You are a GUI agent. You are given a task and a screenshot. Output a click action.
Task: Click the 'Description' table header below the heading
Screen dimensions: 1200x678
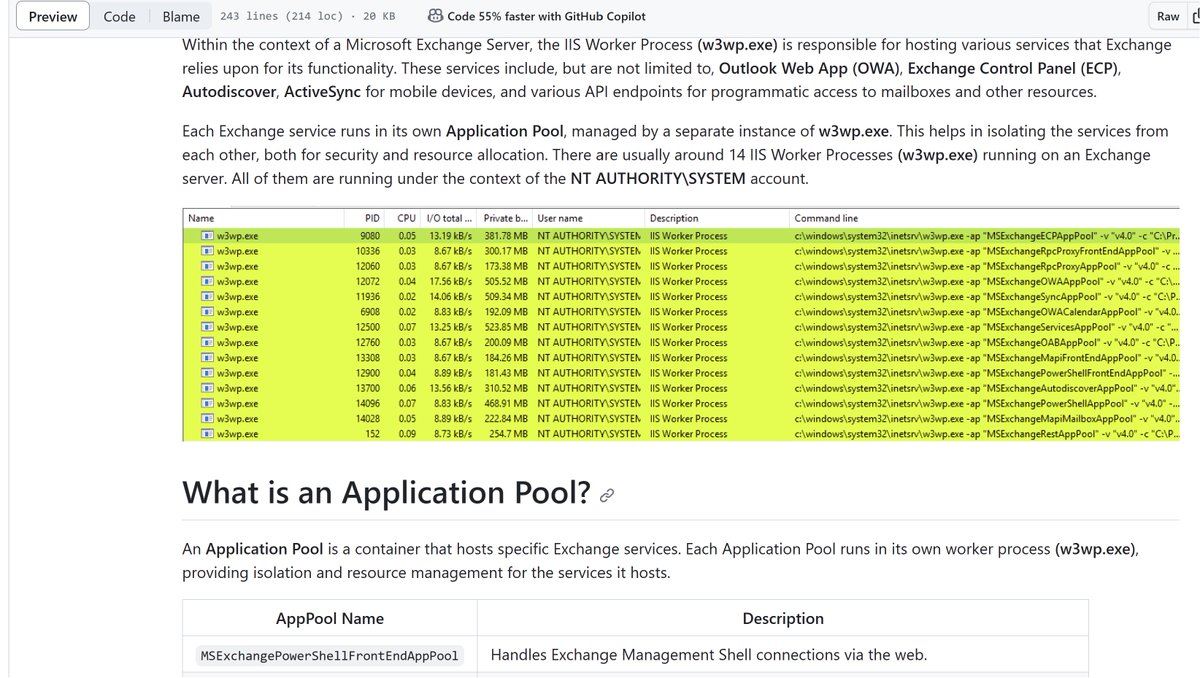click(783, 618)
